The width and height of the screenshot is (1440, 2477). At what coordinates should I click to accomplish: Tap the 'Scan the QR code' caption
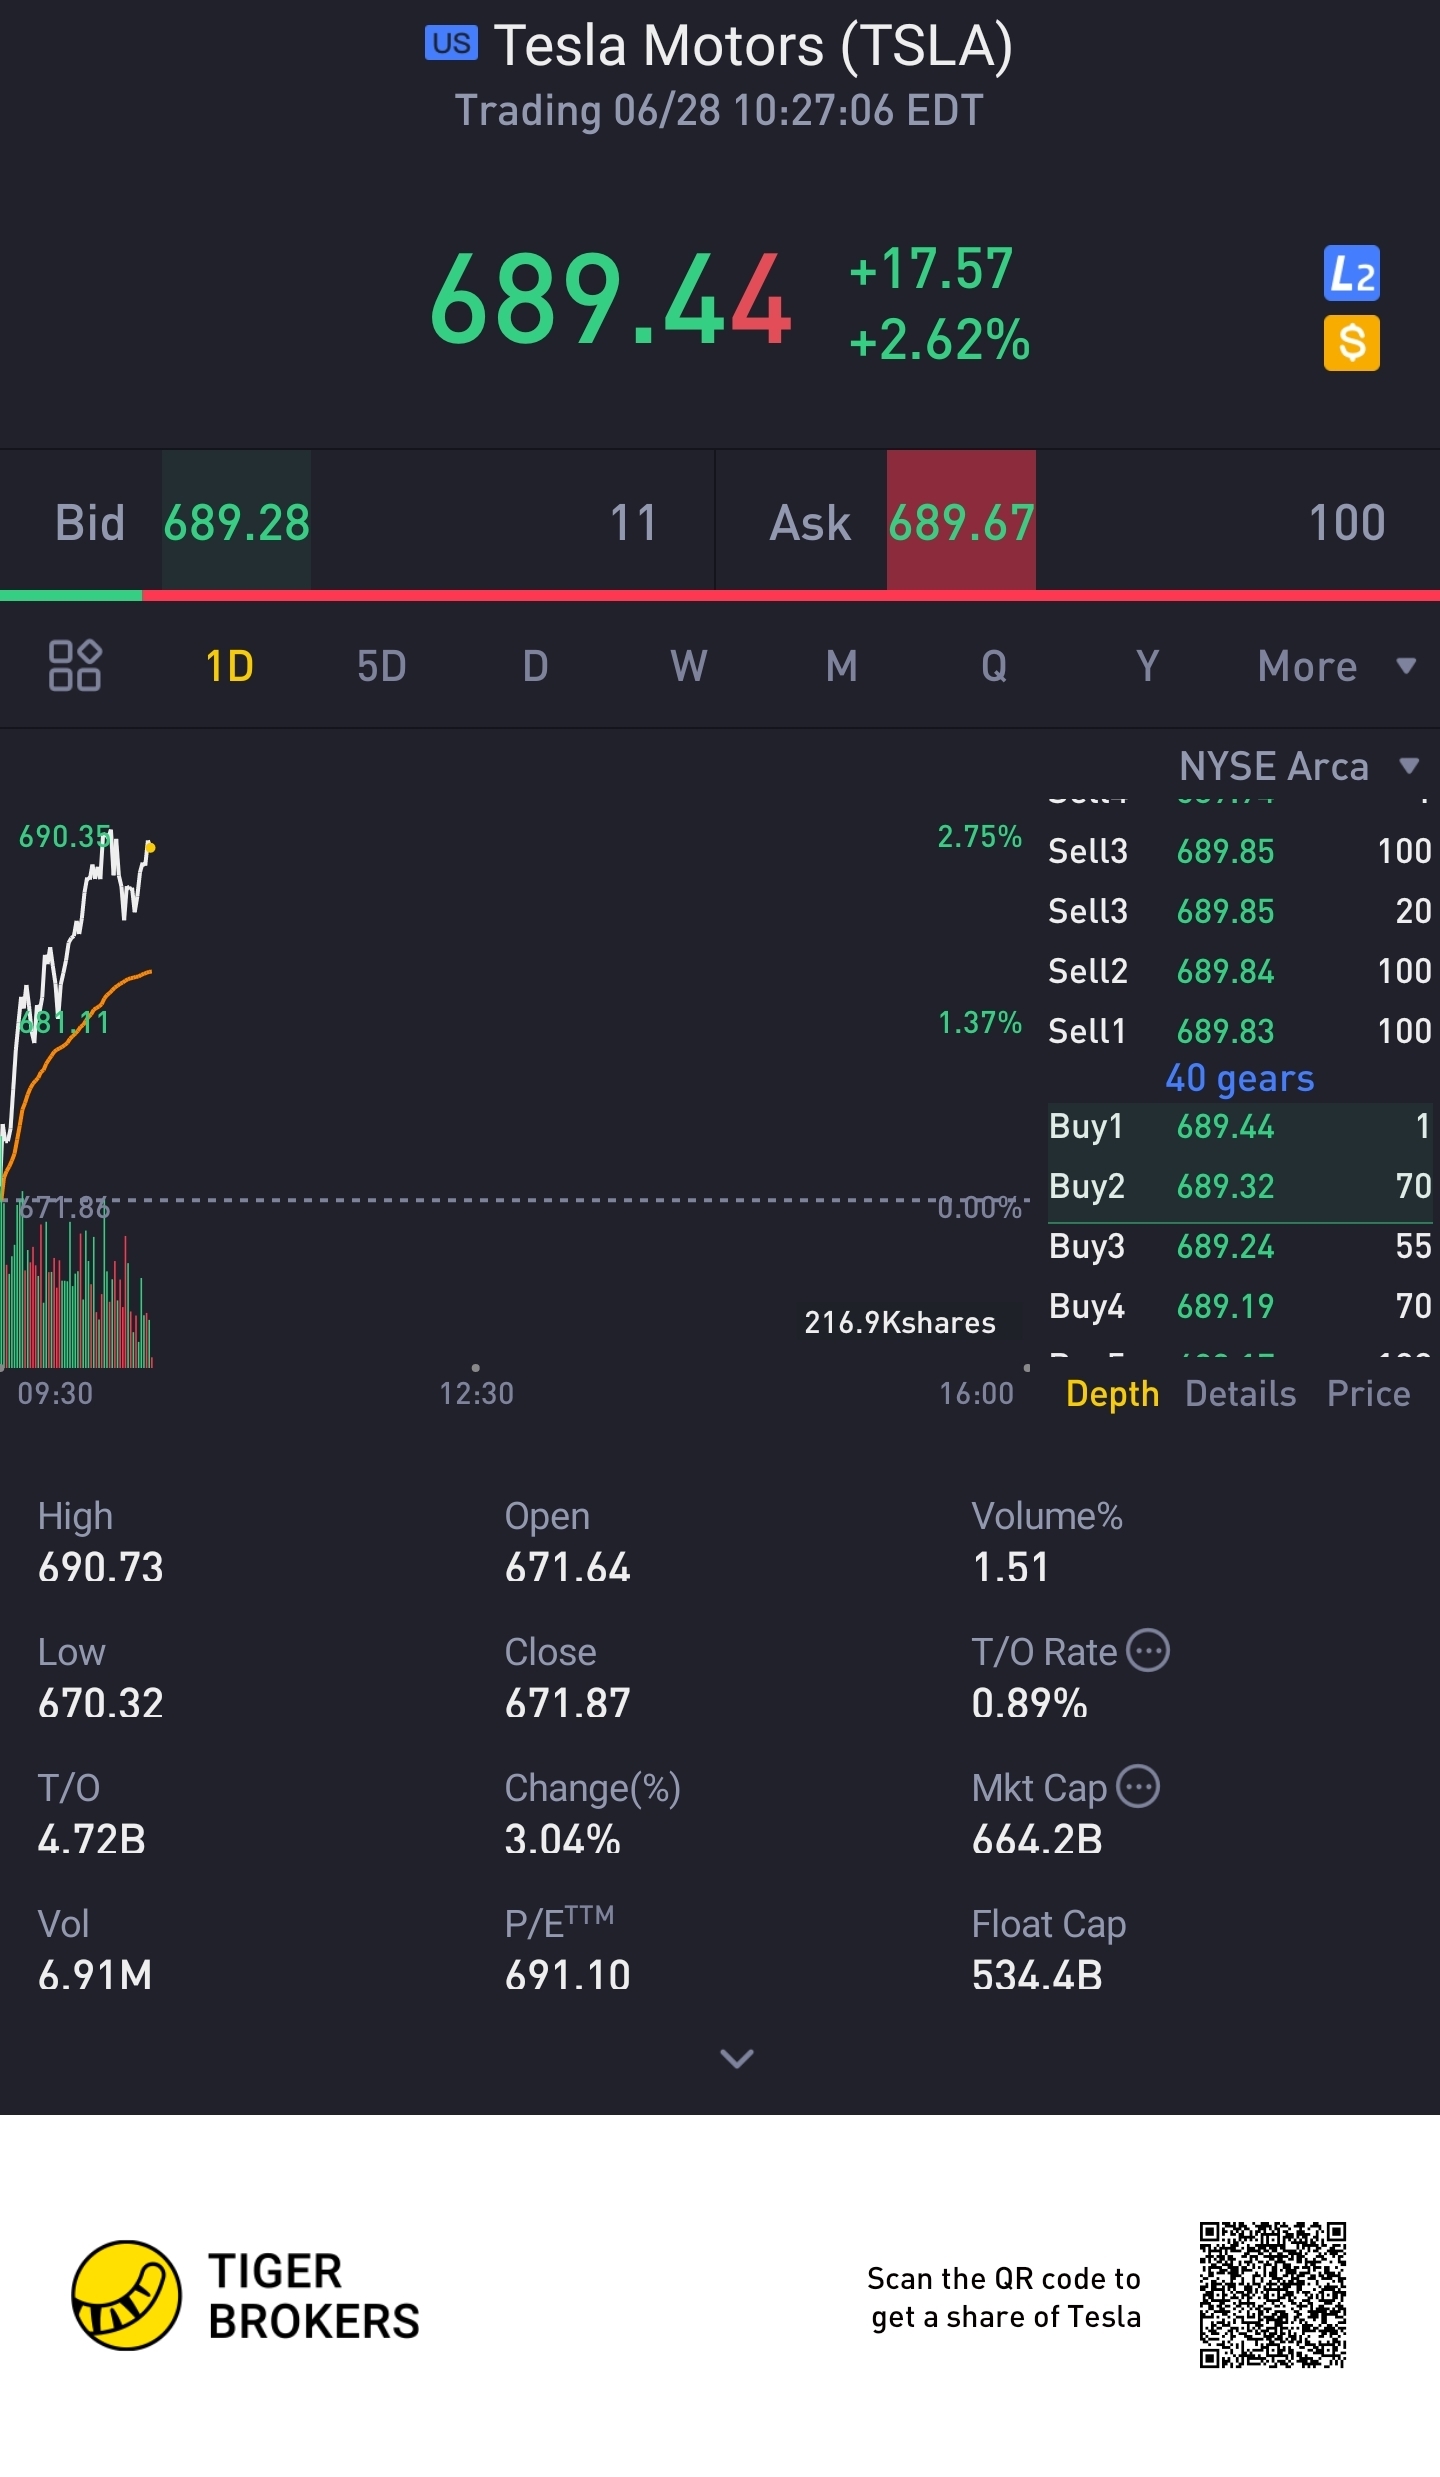1005,2297
